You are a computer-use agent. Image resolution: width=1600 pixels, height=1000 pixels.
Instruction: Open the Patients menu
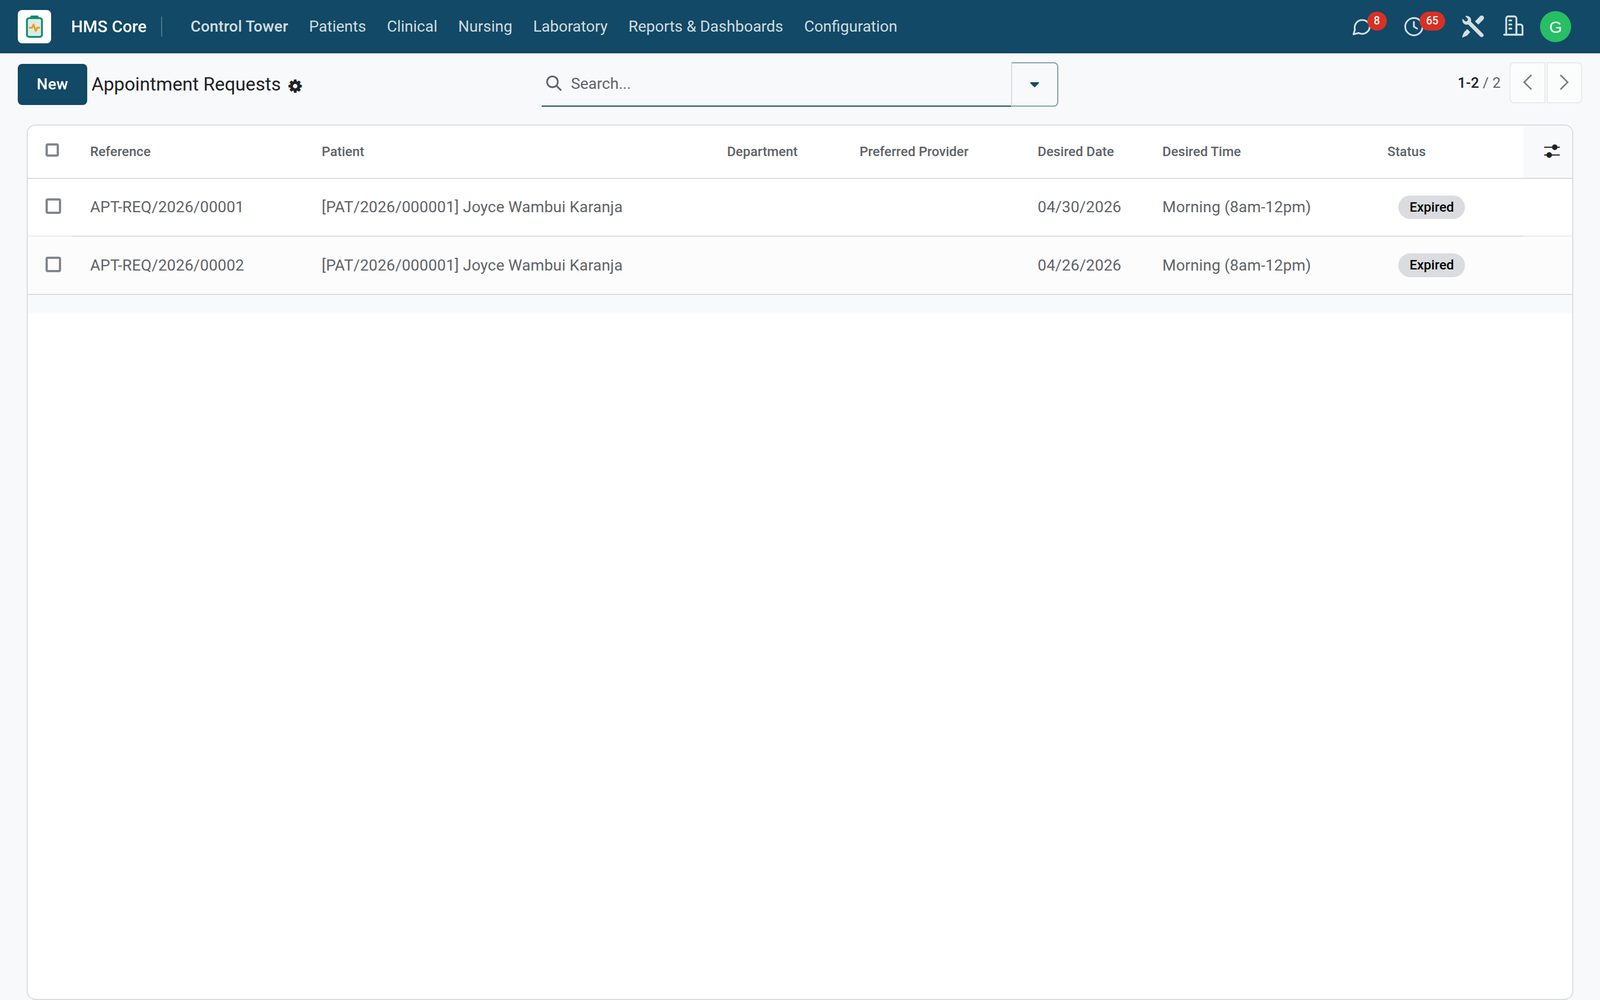click(x=337, y=26)
